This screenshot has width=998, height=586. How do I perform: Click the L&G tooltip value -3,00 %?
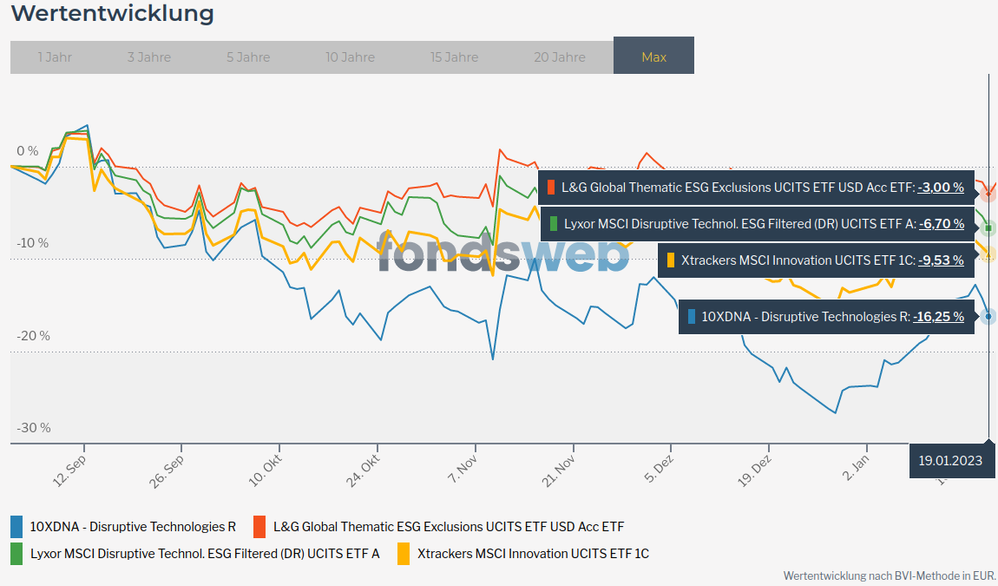point(940,187)
